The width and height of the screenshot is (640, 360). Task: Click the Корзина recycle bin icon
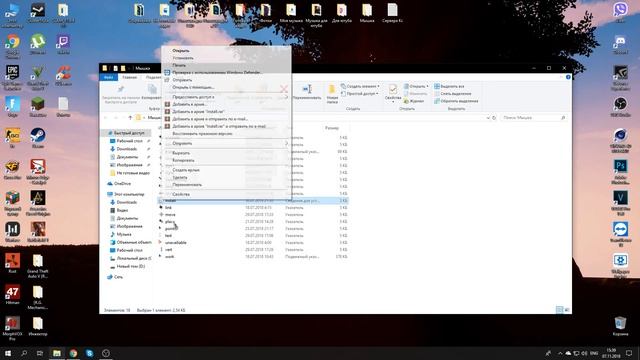620,326
